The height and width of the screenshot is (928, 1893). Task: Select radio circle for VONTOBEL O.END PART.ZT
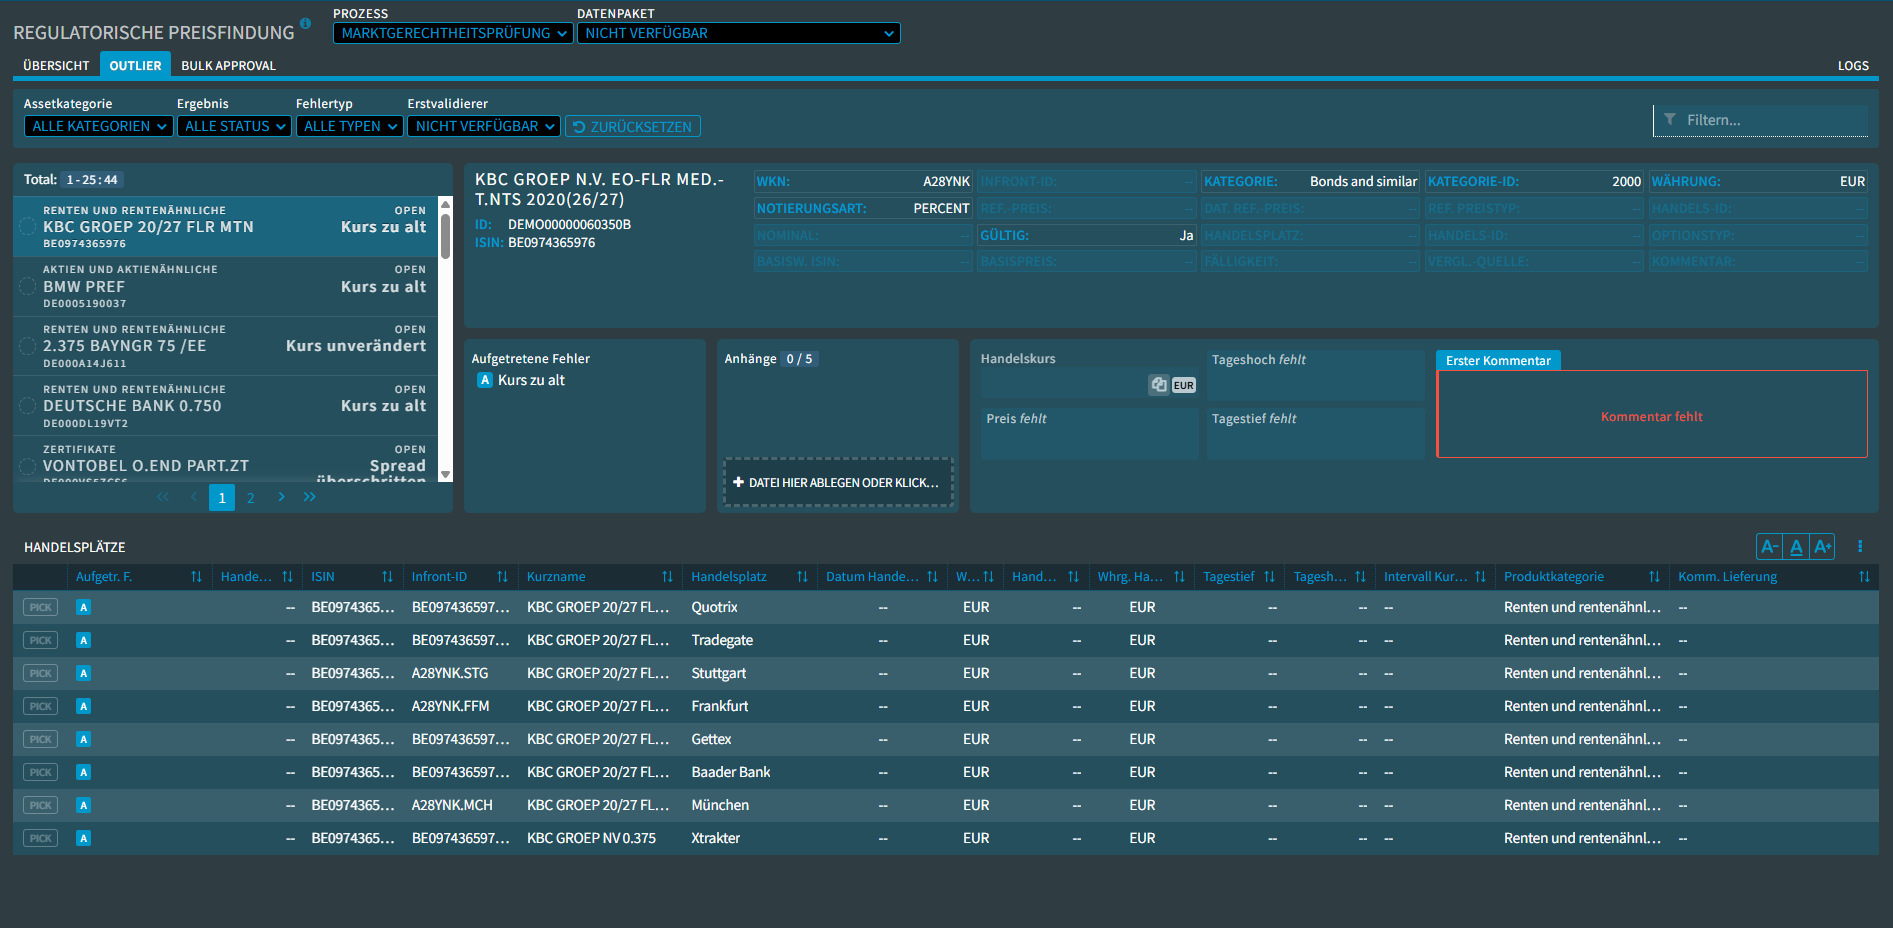point(28,466)
